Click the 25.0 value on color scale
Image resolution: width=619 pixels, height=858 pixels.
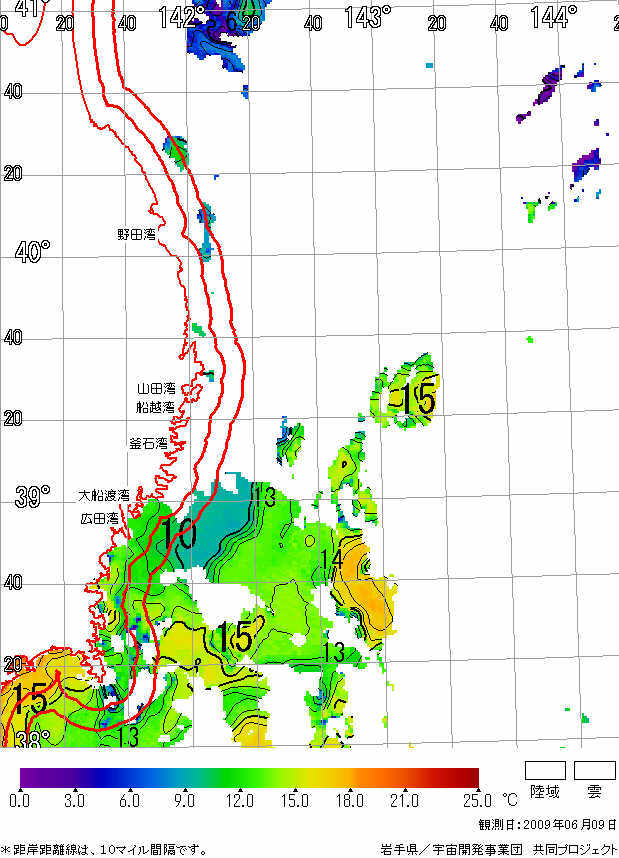click(x=477, y=801)
